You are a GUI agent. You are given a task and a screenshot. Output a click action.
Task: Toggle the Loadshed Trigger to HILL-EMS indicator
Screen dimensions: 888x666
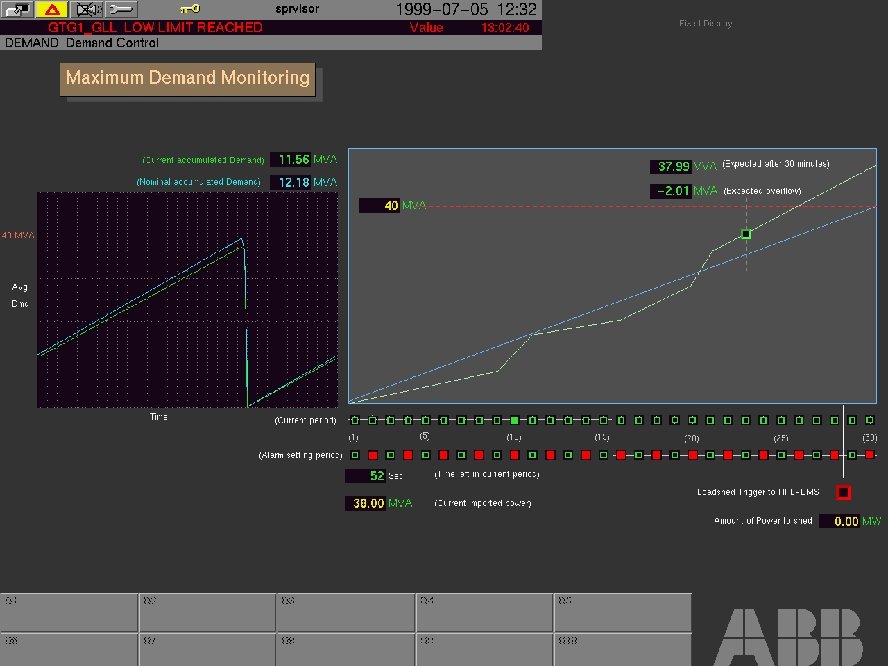(x=843, y=491)
